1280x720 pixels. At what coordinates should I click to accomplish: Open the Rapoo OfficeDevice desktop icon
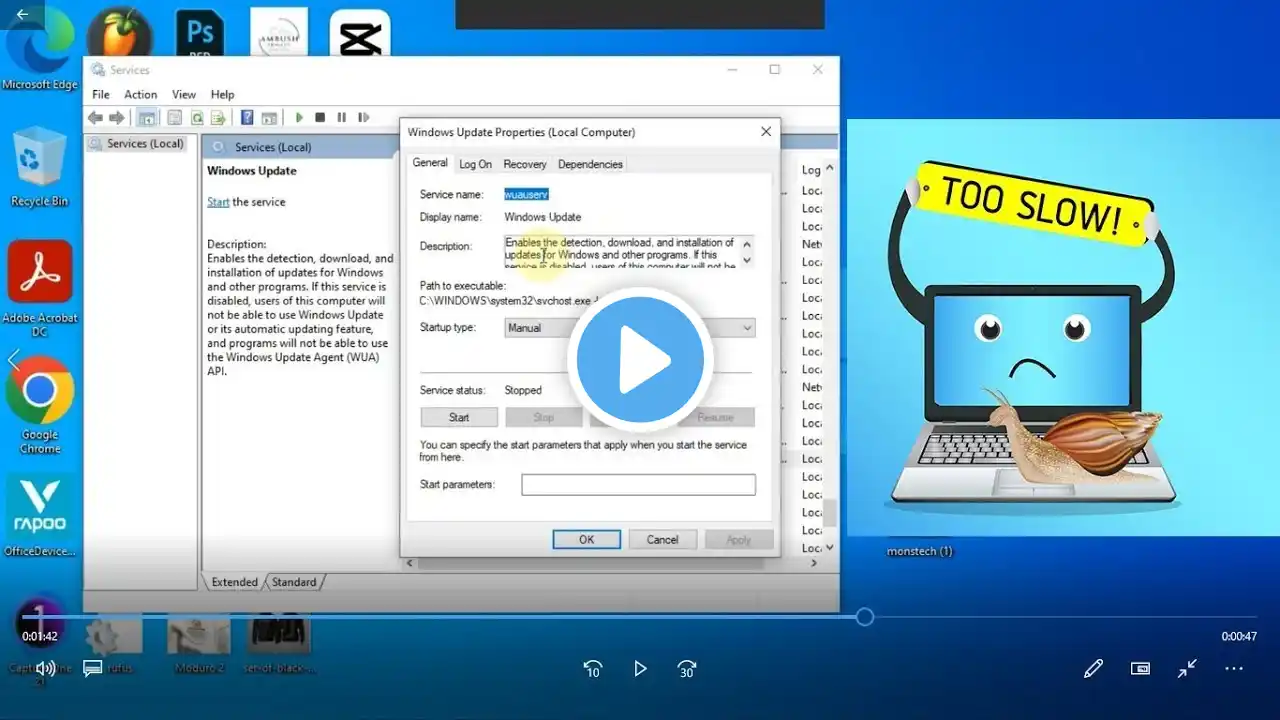coord(40,515)
